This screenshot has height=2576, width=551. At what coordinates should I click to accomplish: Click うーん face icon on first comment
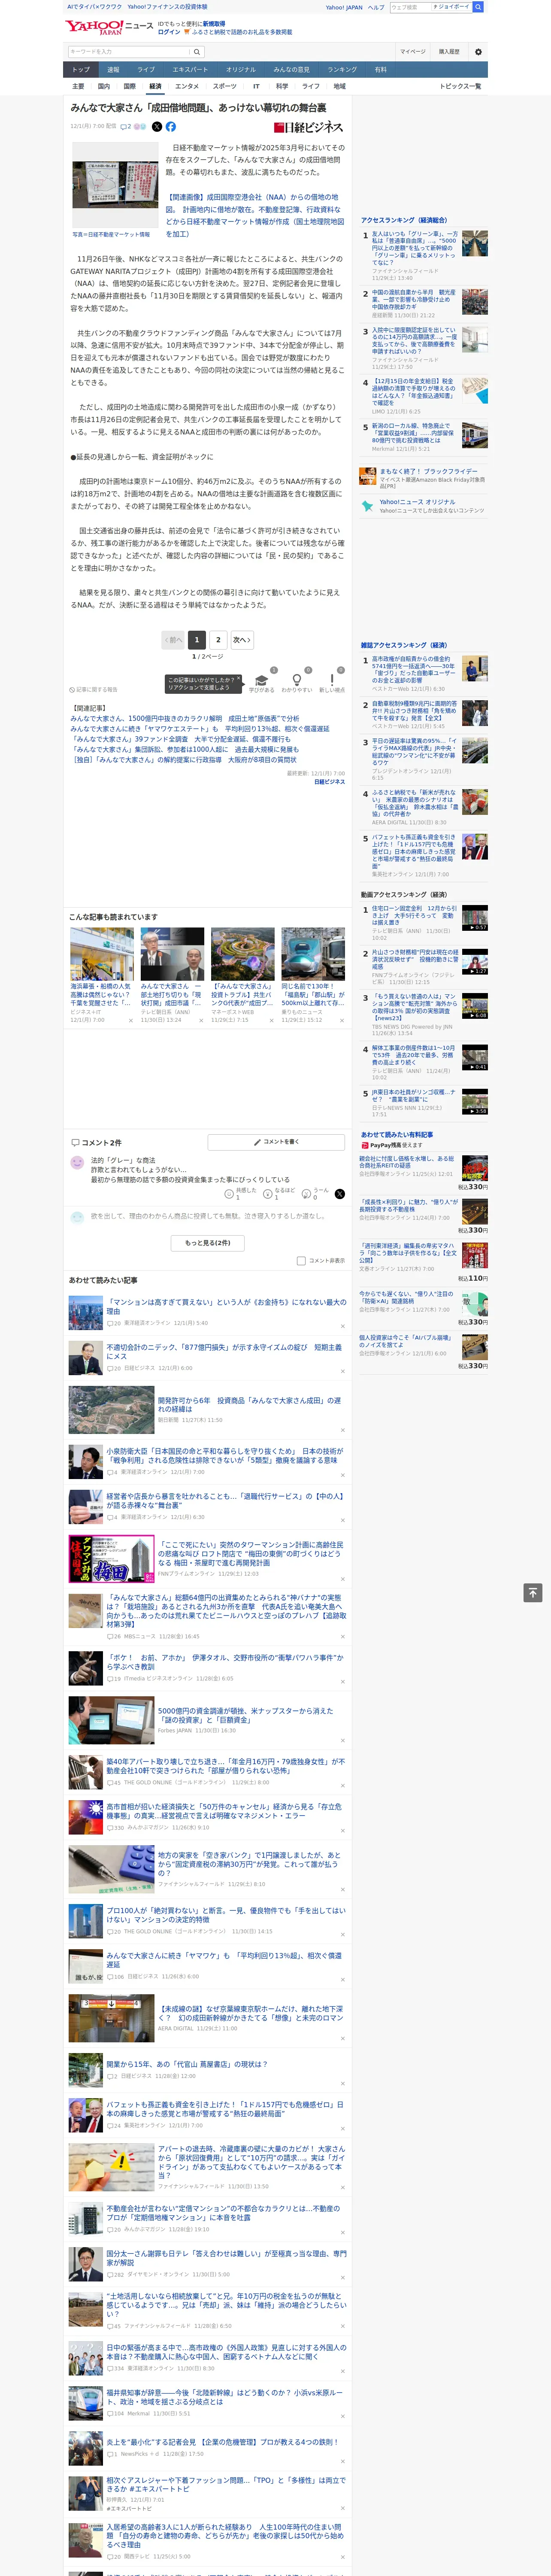[x=306, y=1194]
